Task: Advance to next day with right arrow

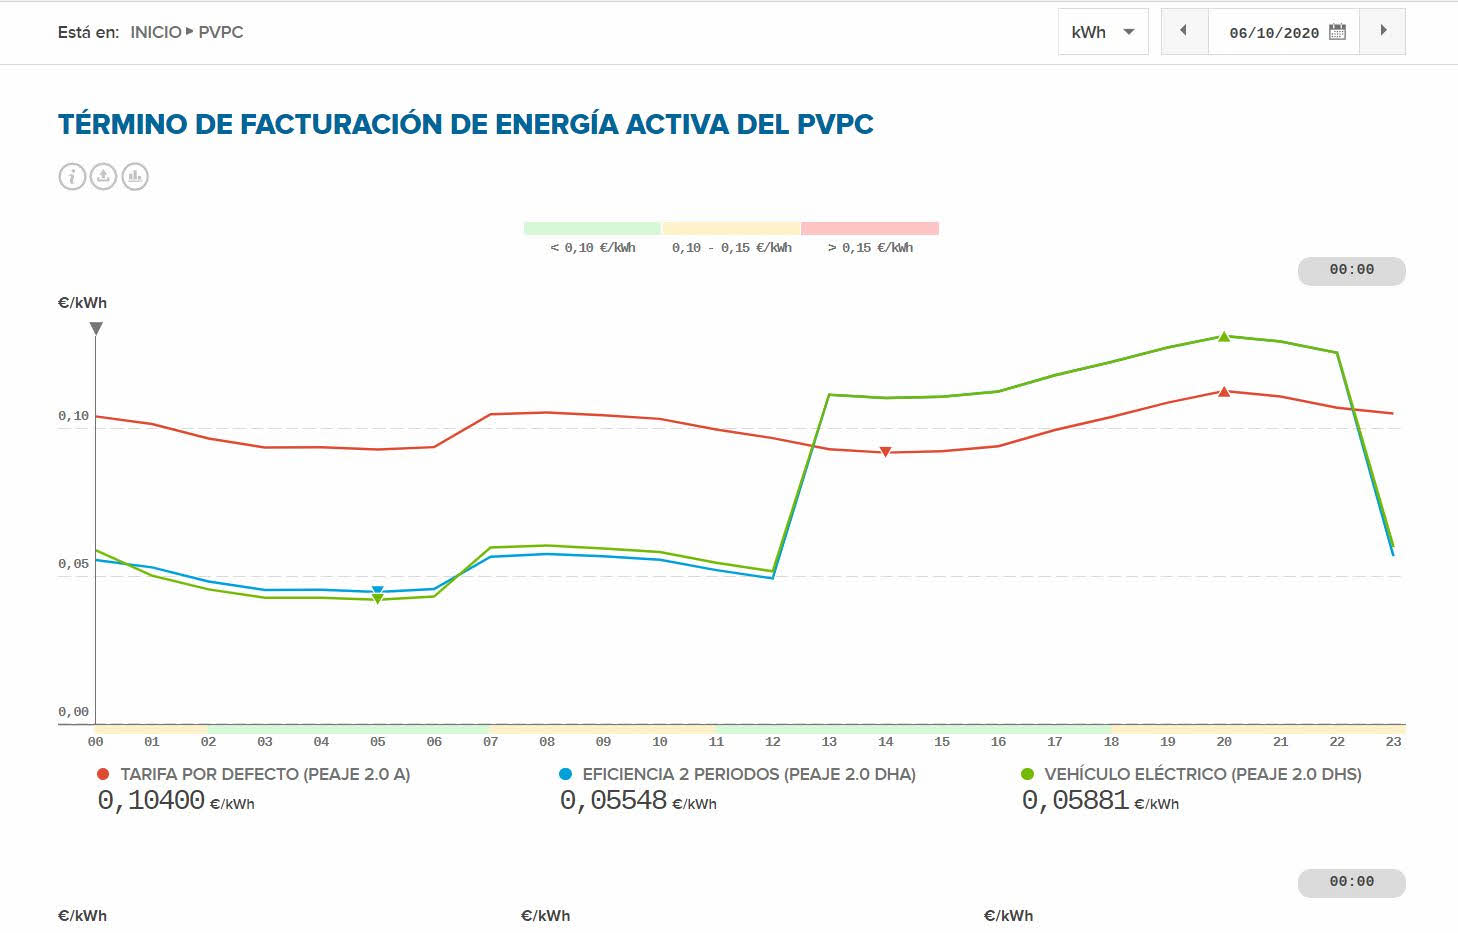Action: tap(1383, 31)
